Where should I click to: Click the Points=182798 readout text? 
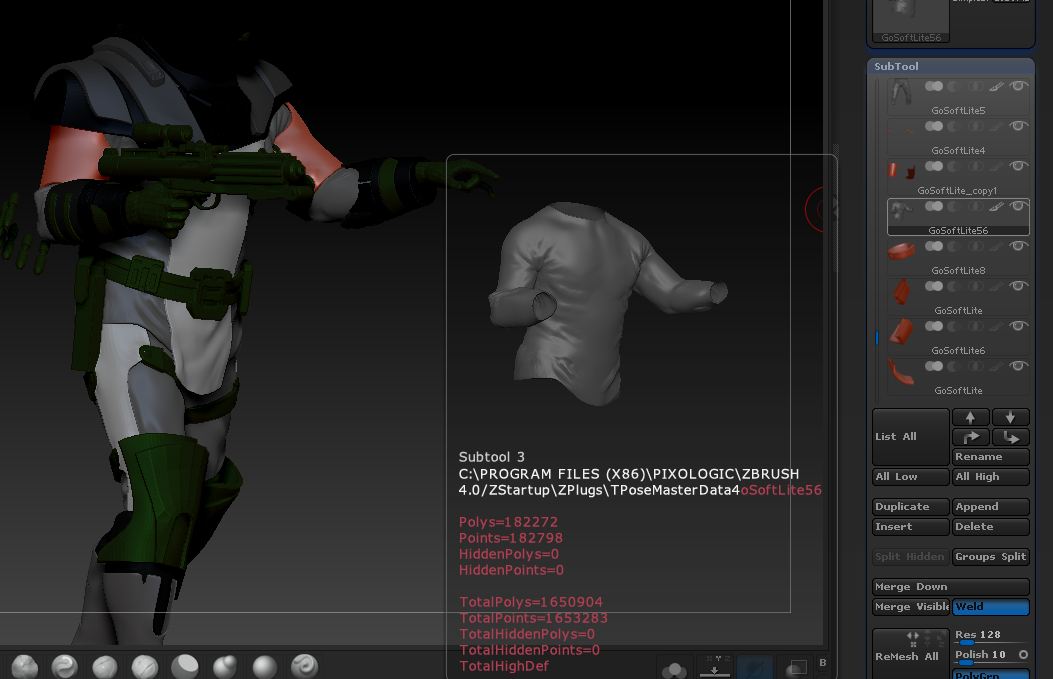click(511, 538)
